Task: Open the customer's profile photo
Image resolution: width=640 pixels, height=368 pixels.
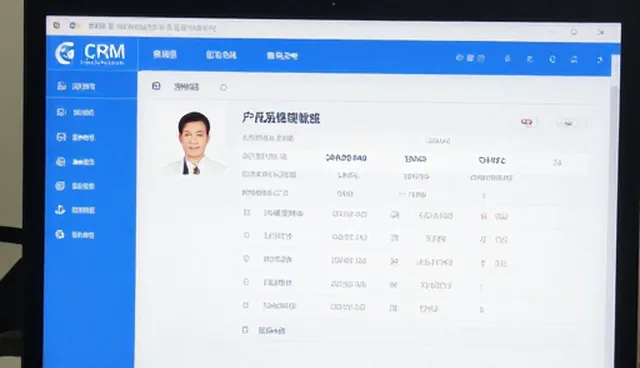Action: (x=195, y=143)
